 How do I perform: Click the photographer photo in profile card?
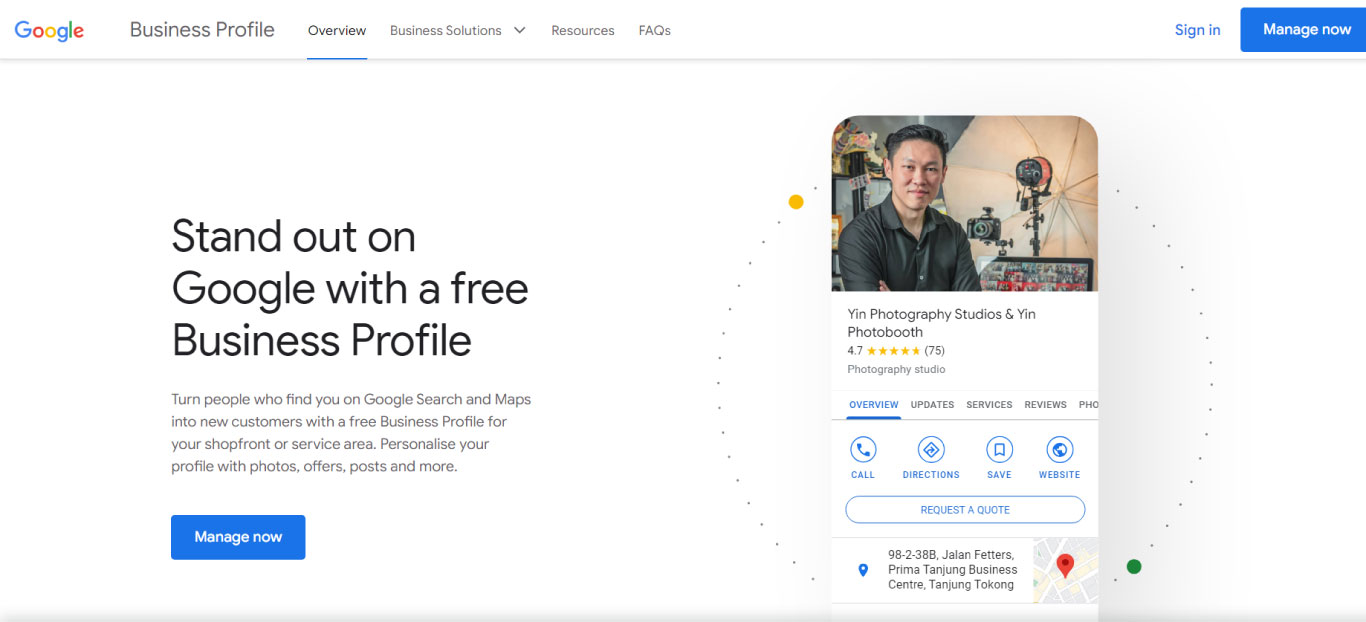click(x=965, y=203)
